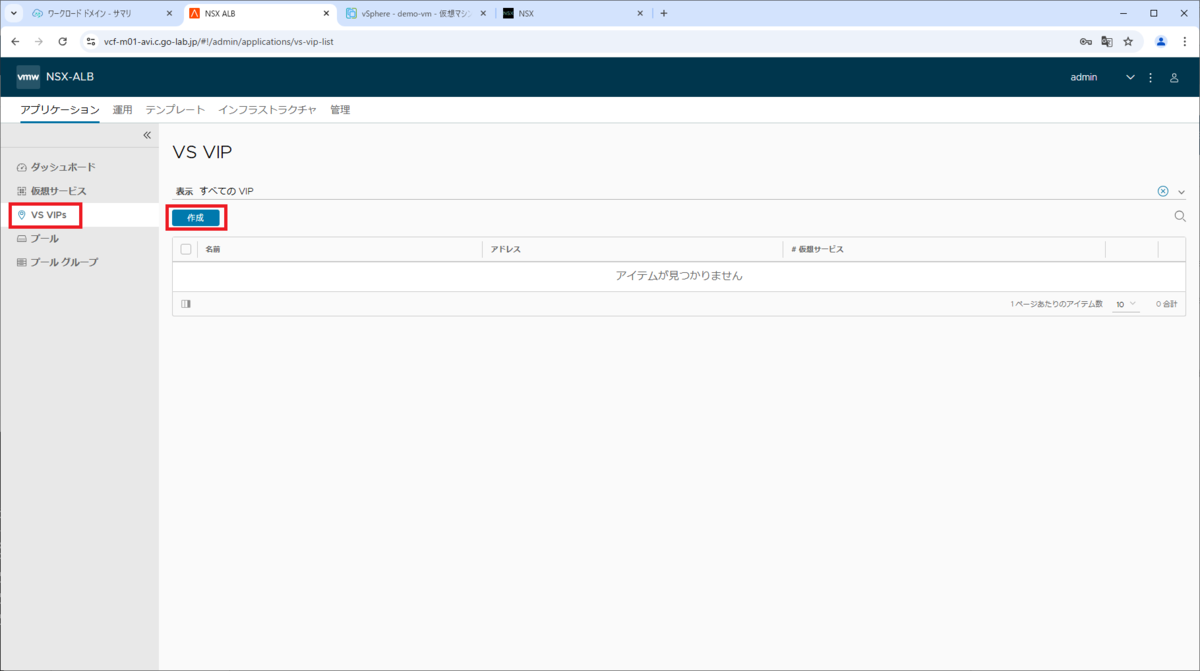The width and height of the screenshot is (1200, 671).
Task: Sort by 名前 column header
Action: pos(213,249)
